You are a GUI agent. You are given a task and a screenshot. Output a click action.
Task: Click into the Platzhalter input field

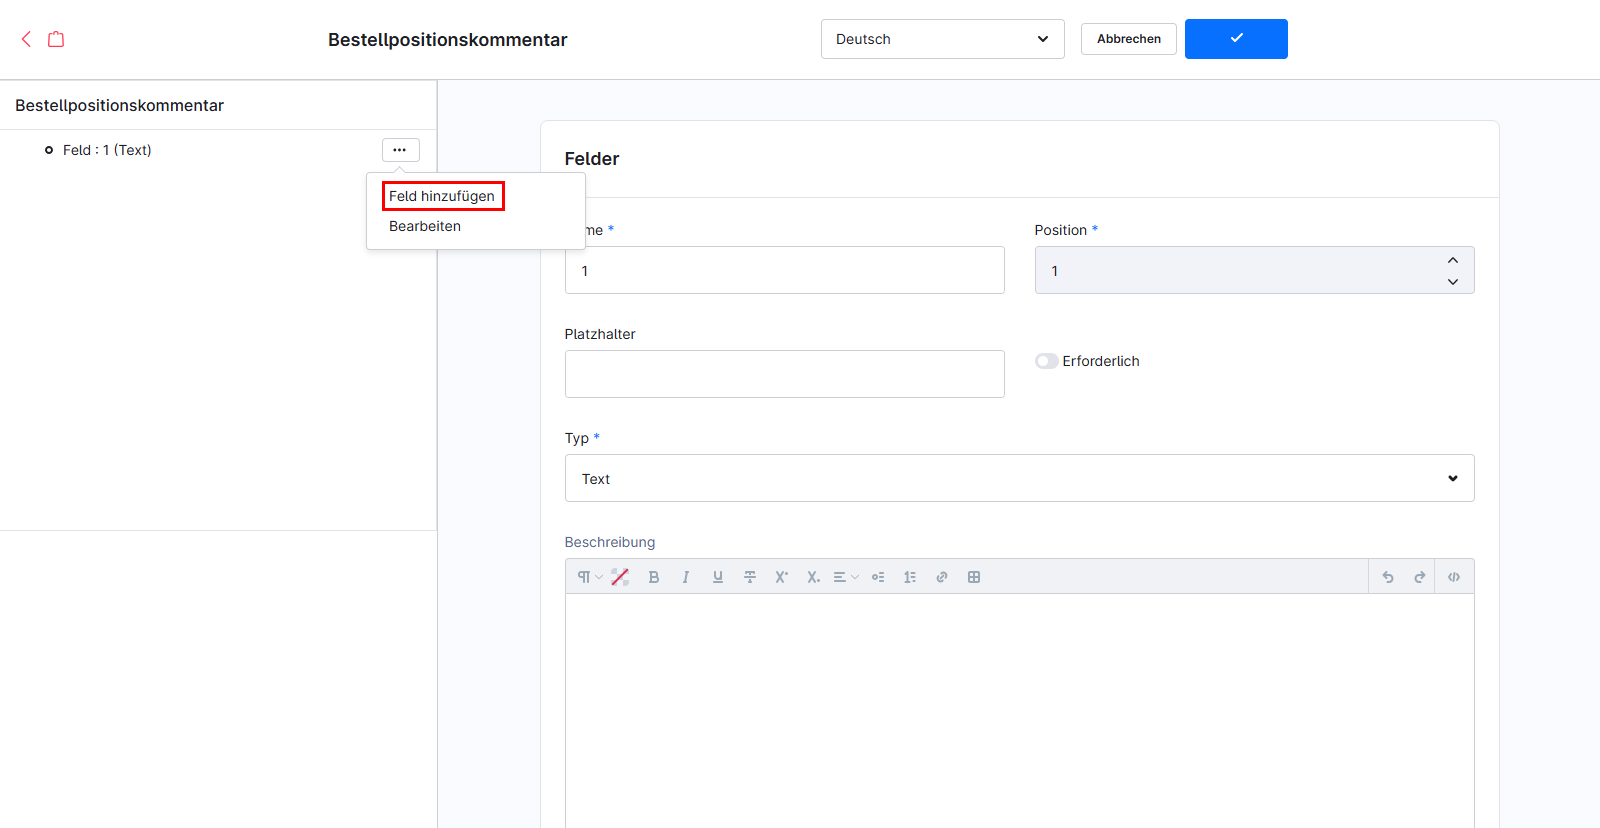tap(785, 374)
